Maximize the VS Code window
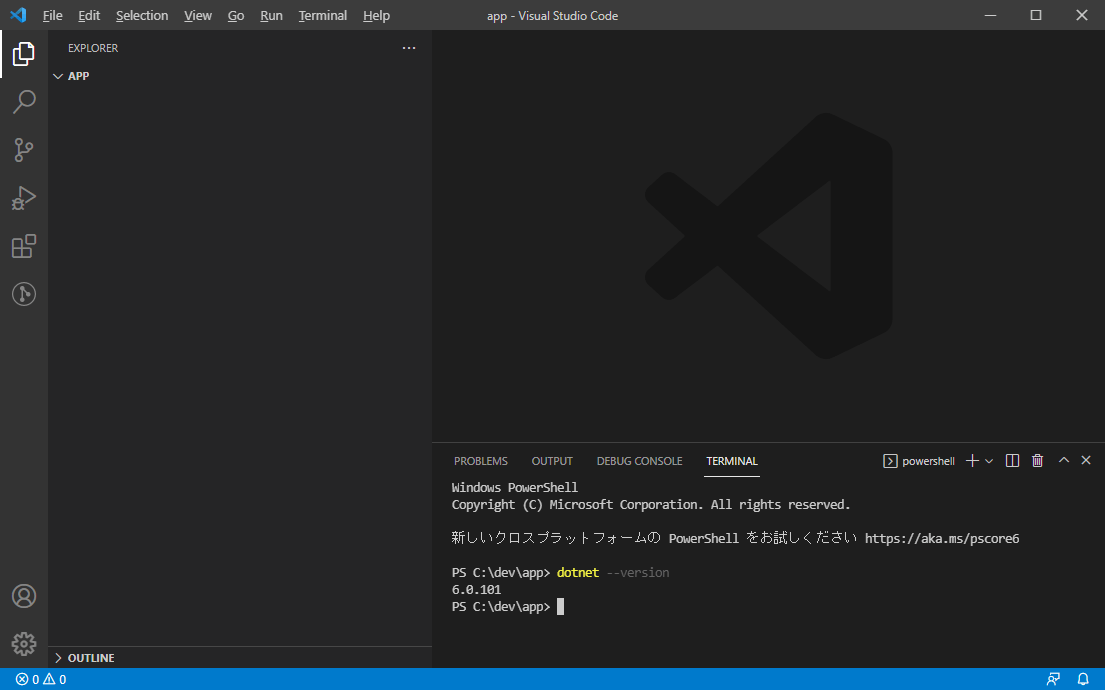This screenshot has height=690, width=1105. [x=1036, y=15]
